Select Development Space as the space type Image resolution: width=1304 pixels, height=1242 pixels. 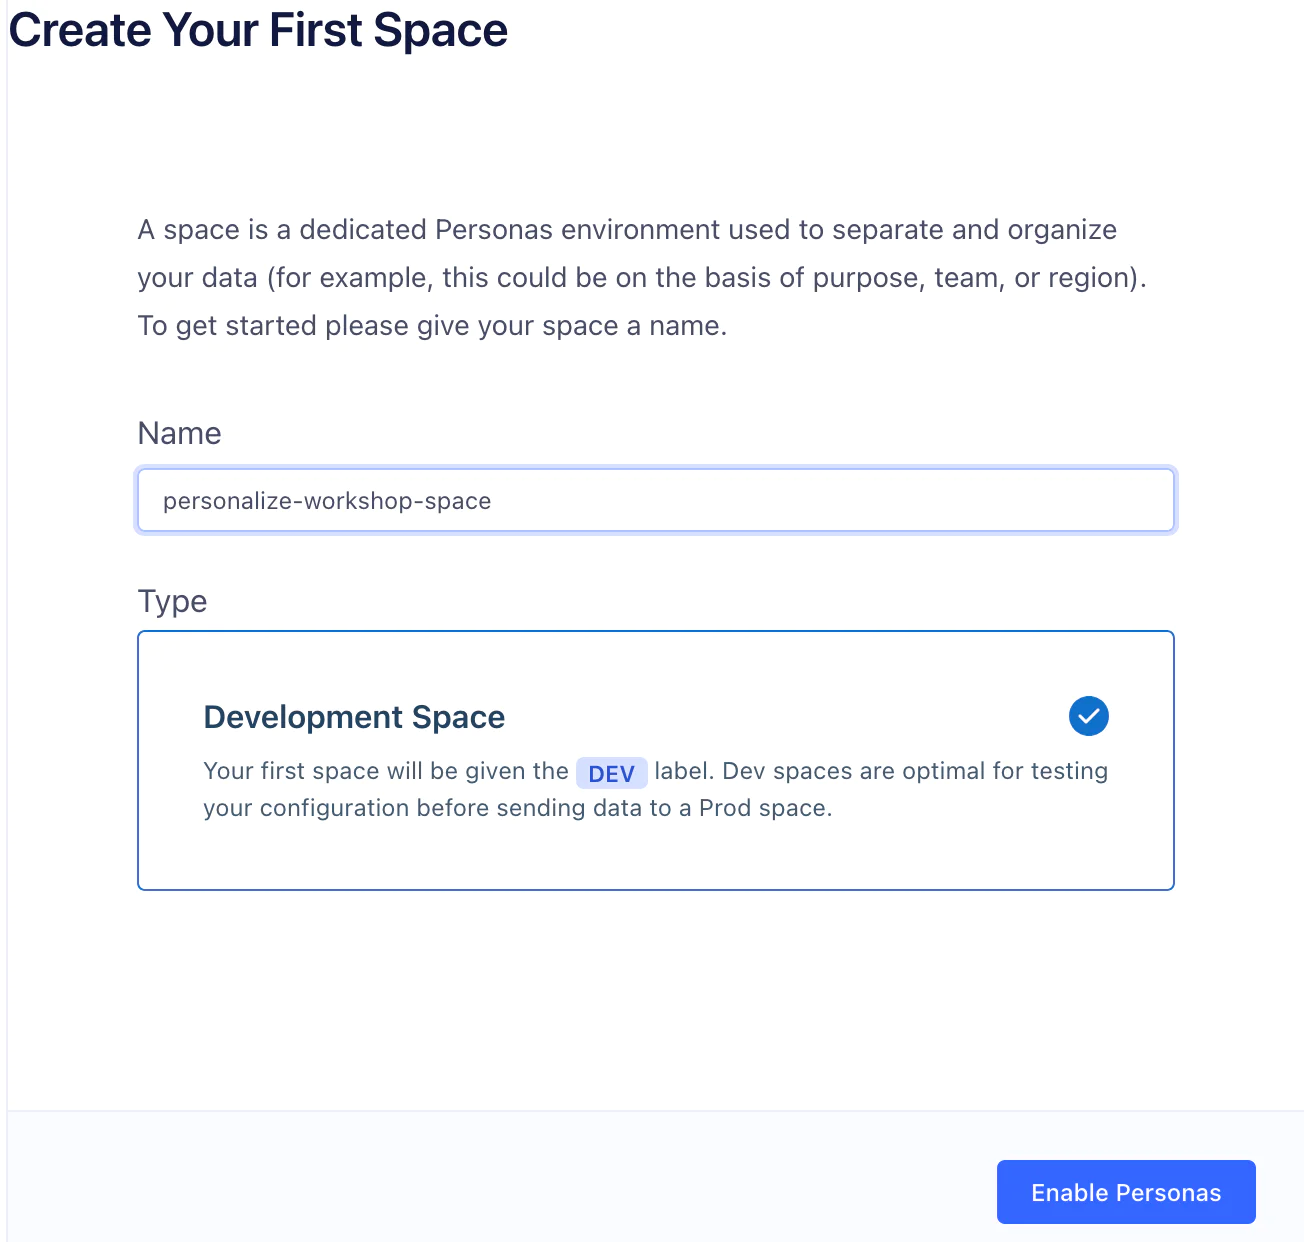point(655,760)
